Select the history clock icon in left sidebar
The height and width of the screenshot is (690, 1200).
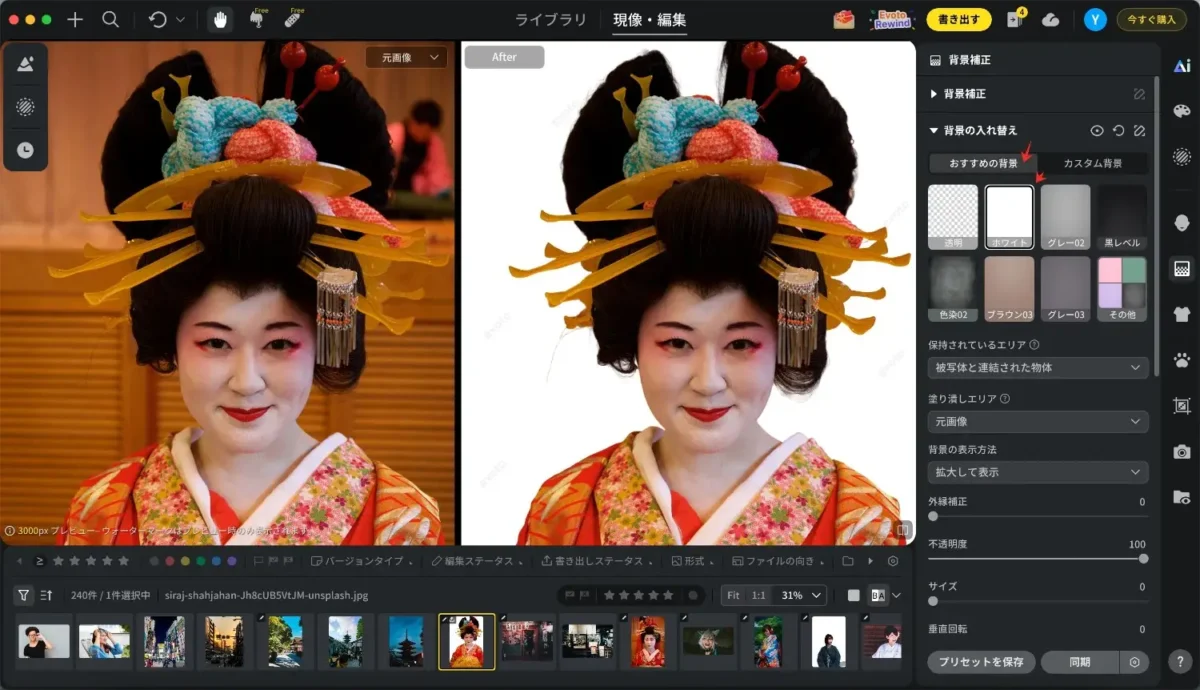click(x=25, y=150)
